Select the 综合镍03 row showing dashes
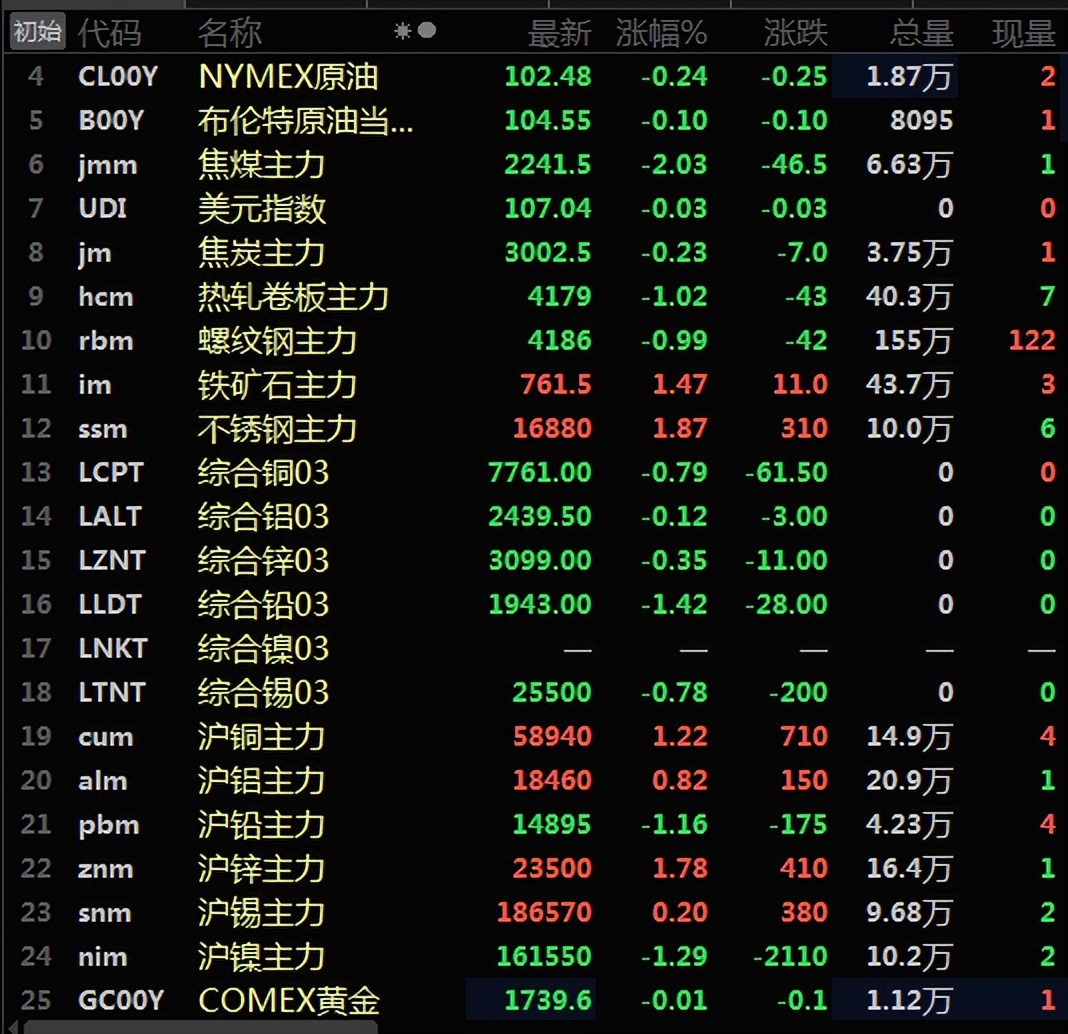 (x=265, y=649)
